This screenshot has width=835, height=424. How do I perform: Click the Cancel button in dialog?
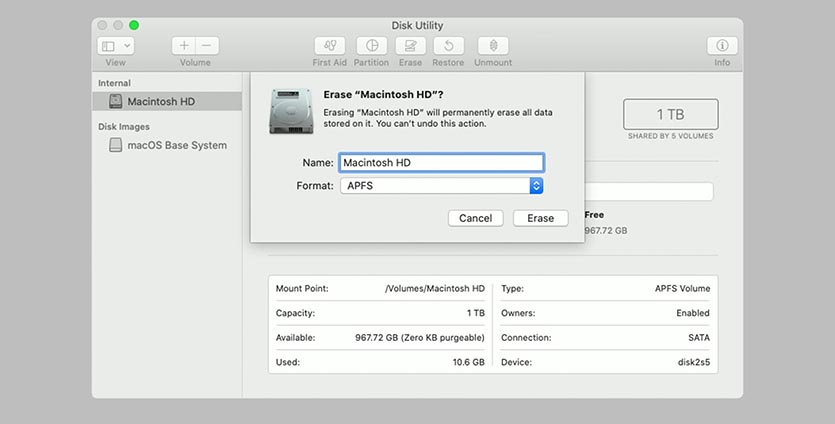pyautogui.click(x=475, y=218)
